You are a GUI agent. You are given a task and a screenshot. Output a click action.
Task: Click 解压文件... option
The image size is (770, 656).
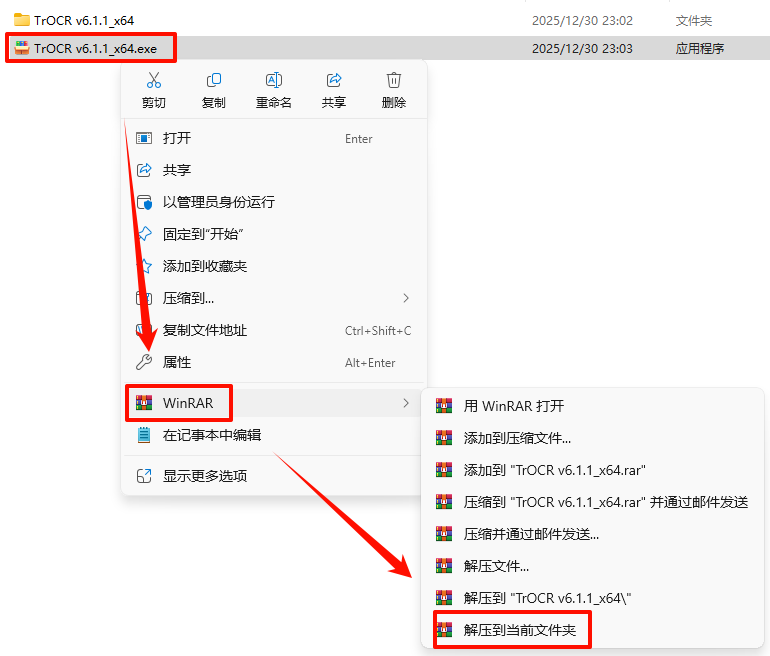tap(592, 566)
